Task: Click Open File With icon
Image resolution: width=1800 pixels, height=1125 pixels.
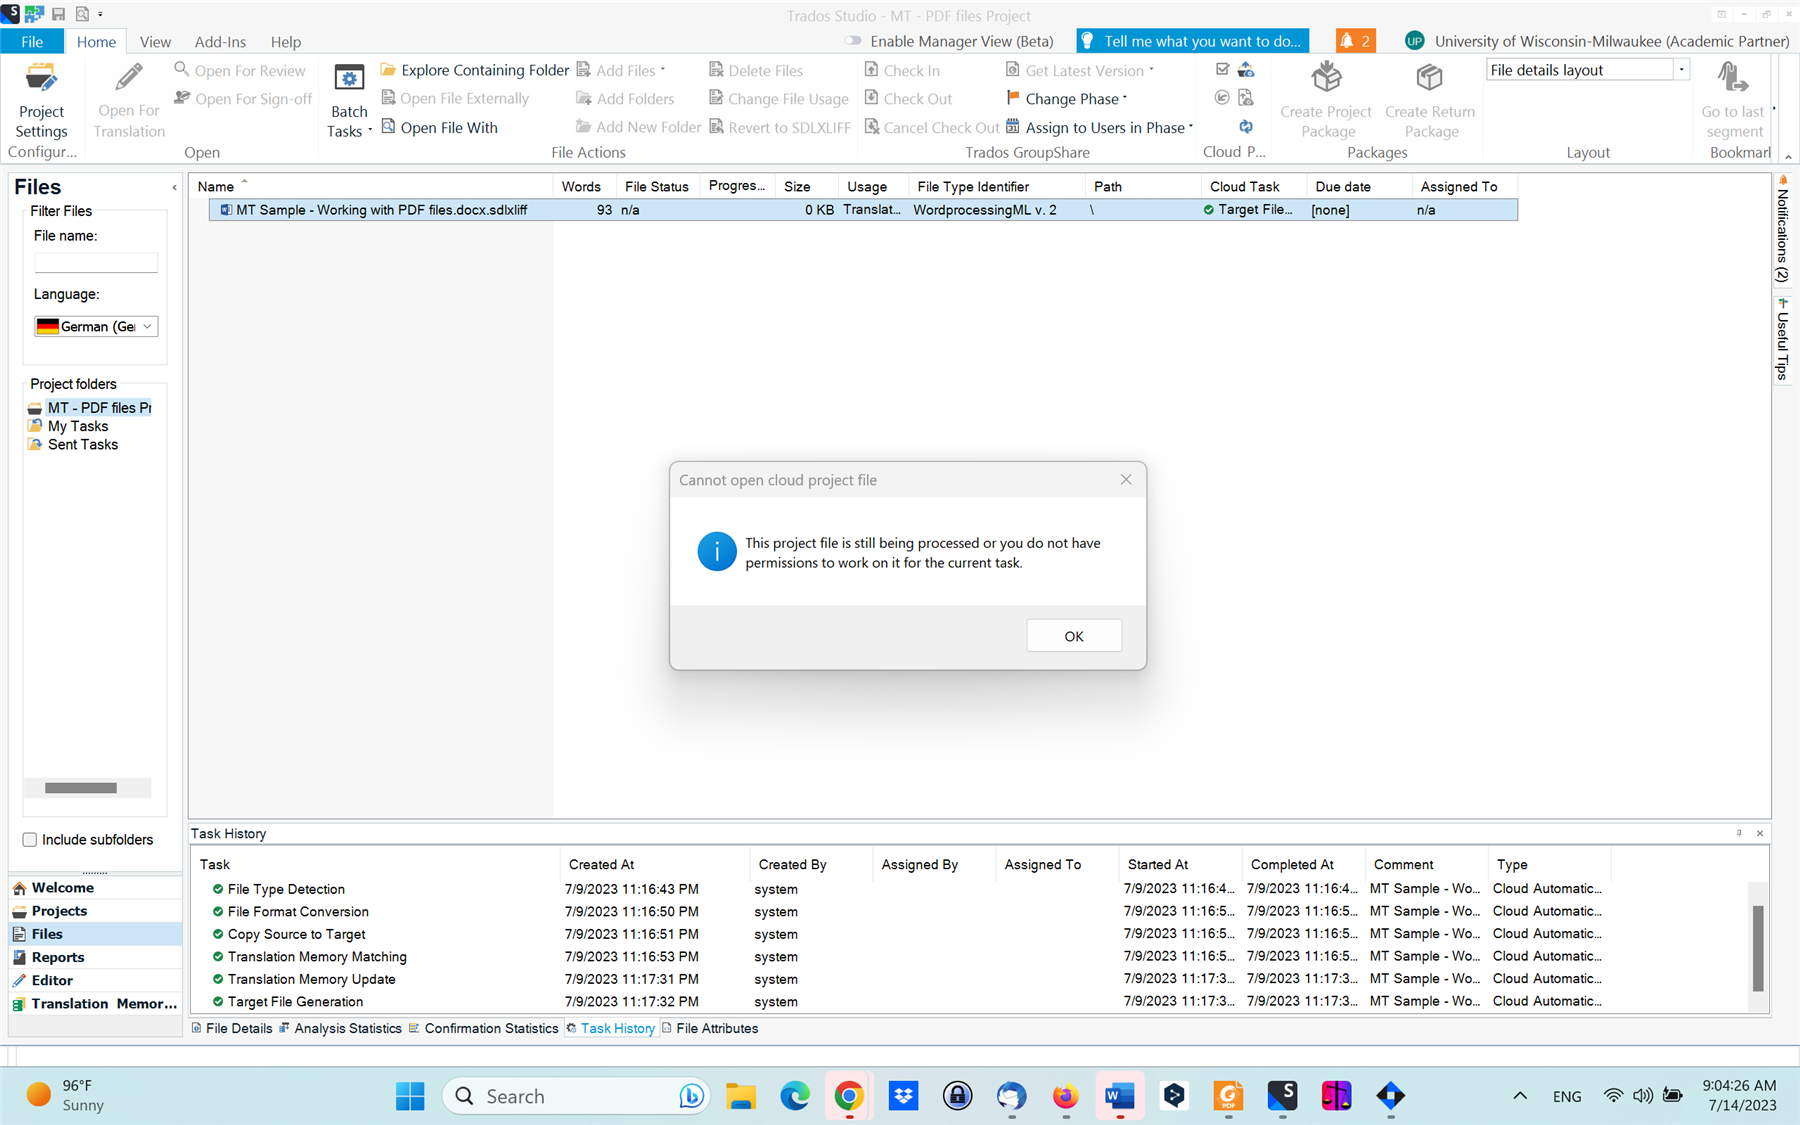Action: [389, 127]
